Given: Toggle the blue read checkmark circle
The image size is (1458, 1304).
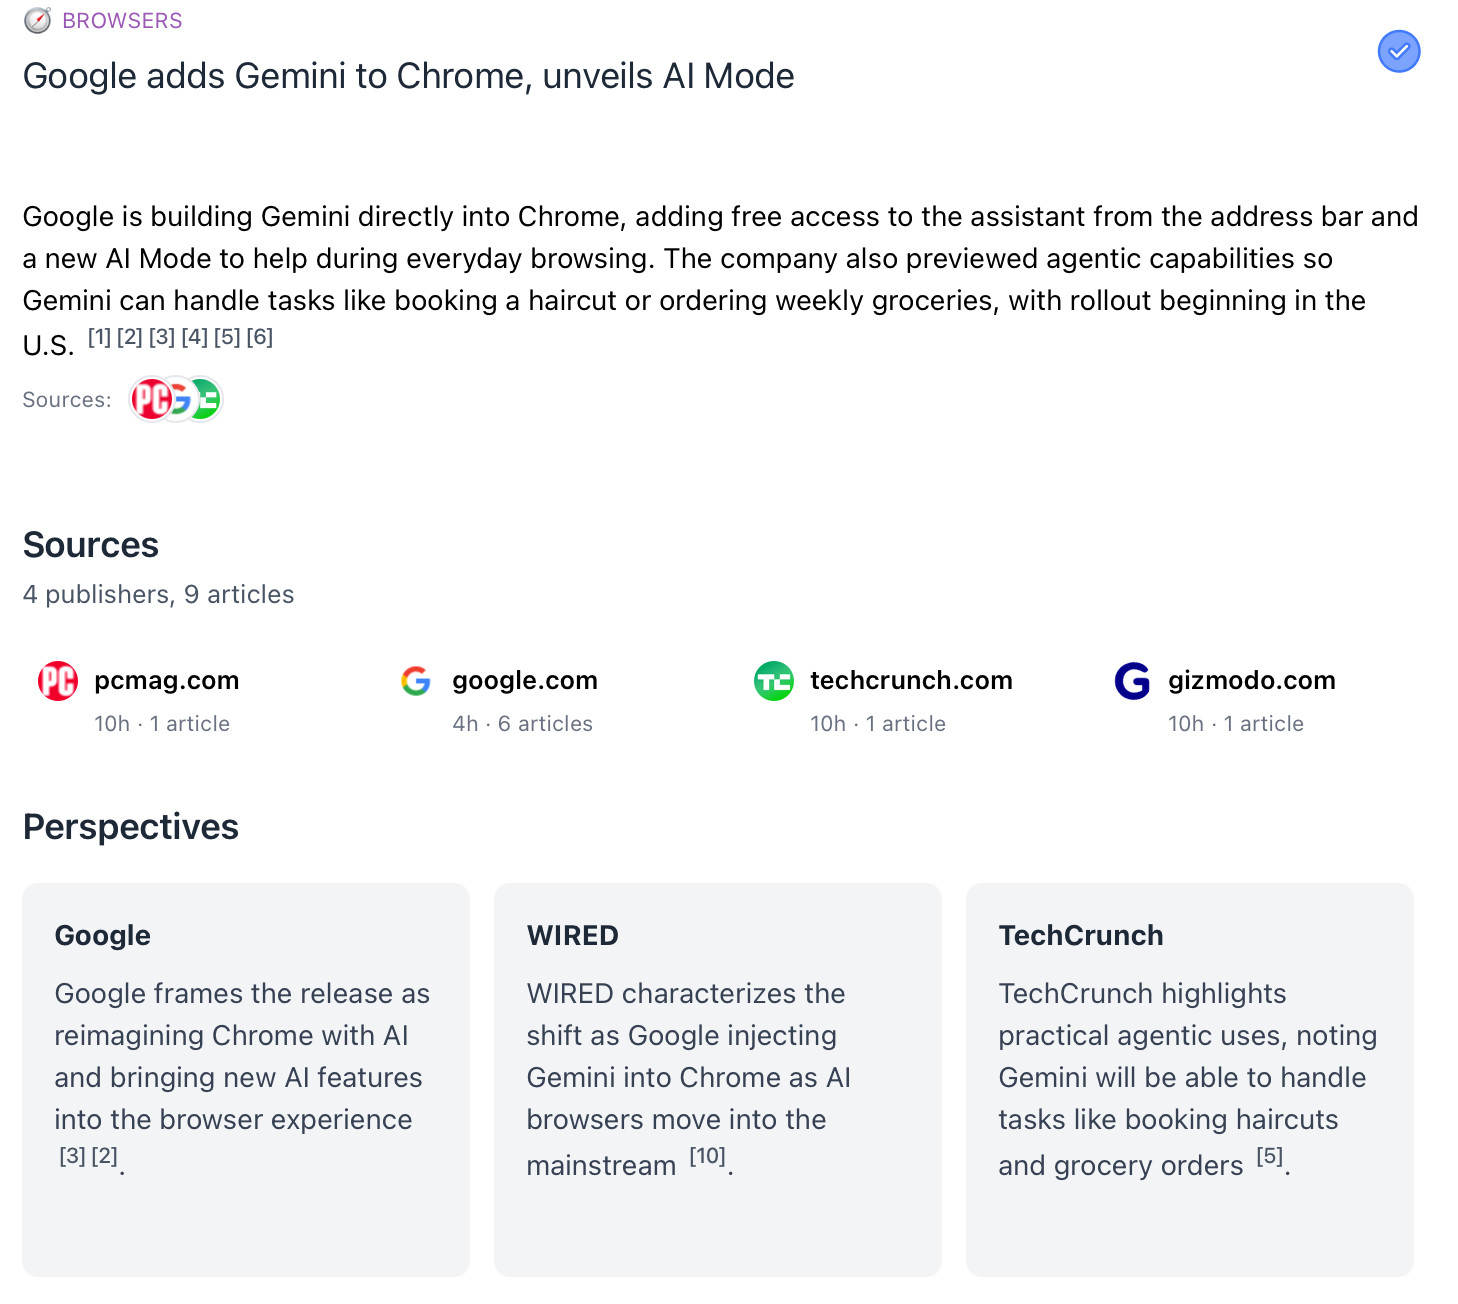Looking at the screenshot, I should coord(1398,51).
